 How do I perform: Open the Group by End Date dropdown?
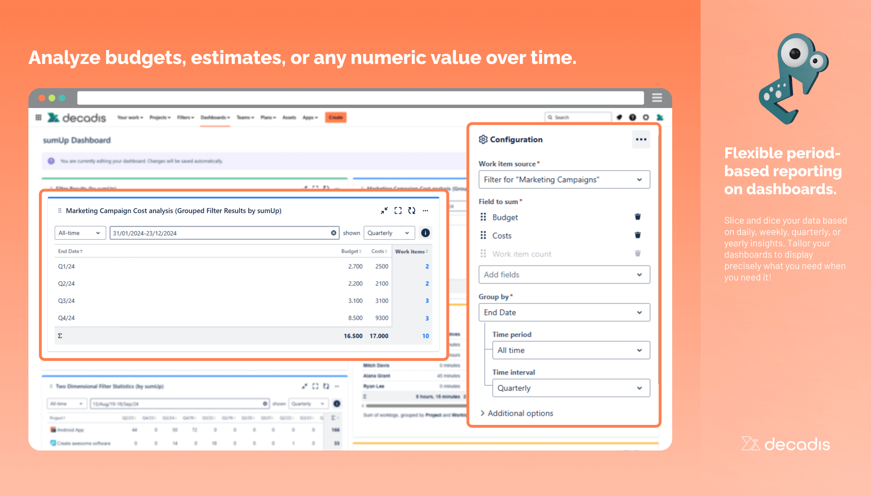564,312
